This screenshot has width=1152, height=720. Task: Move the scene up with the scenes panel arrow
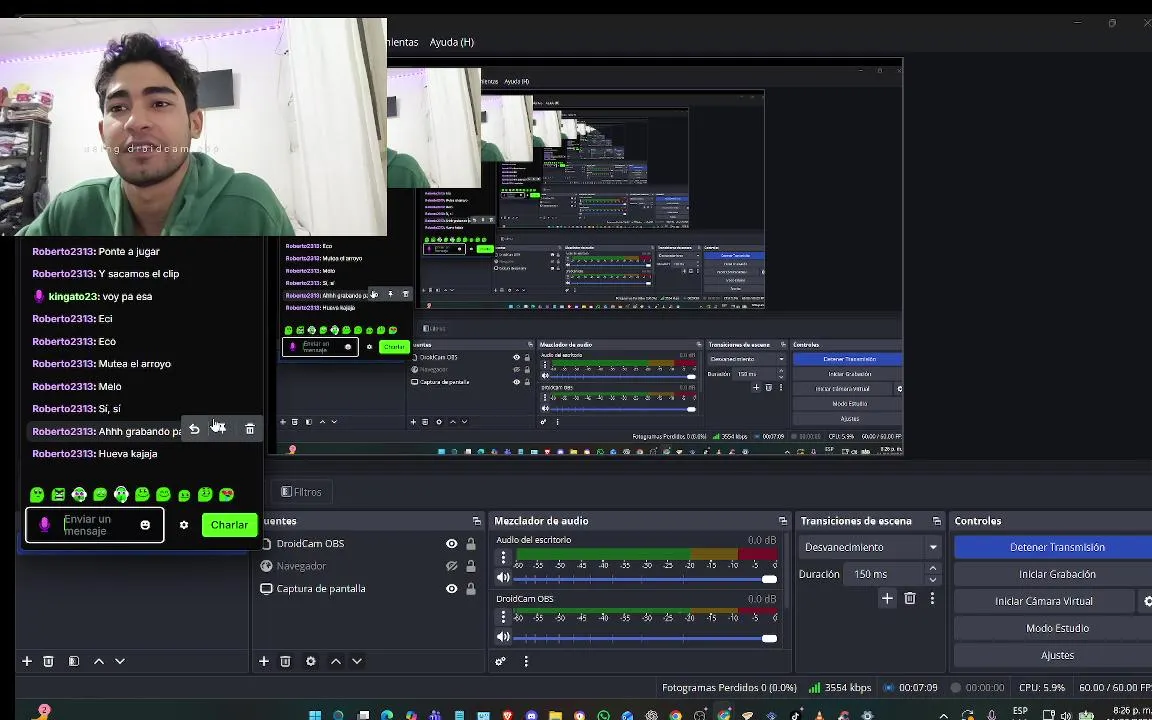tap(98, 661)
